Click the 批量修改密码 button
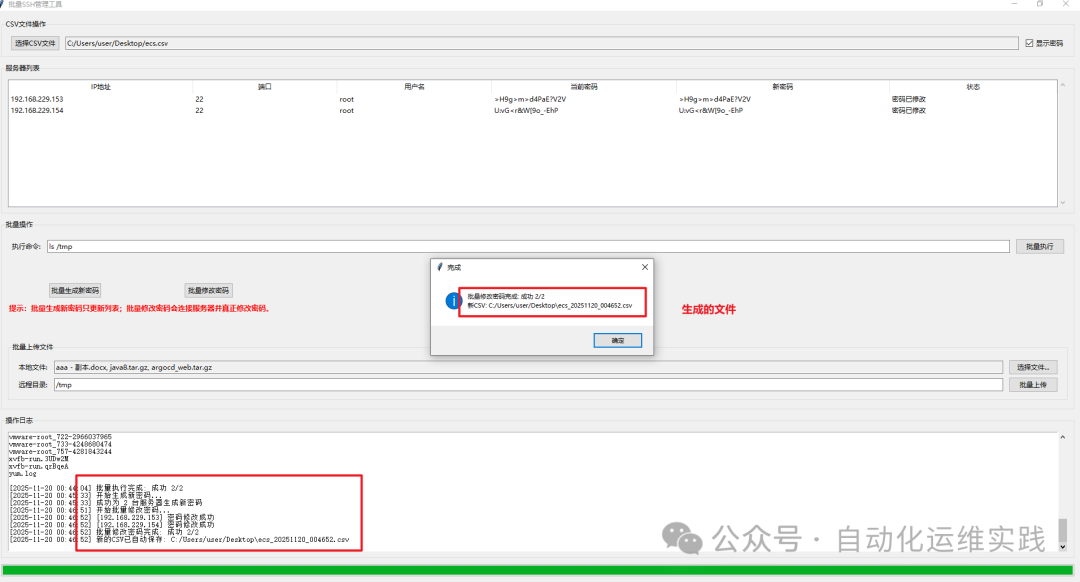 pos(208,290)
